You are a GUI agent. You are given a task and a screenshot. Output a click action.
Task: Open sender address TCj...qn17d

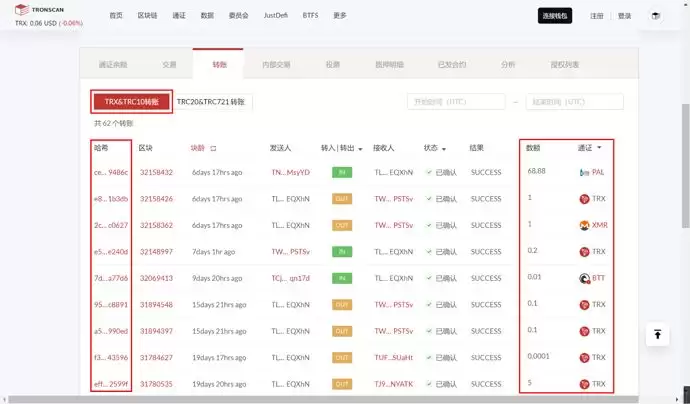(290, 278)
